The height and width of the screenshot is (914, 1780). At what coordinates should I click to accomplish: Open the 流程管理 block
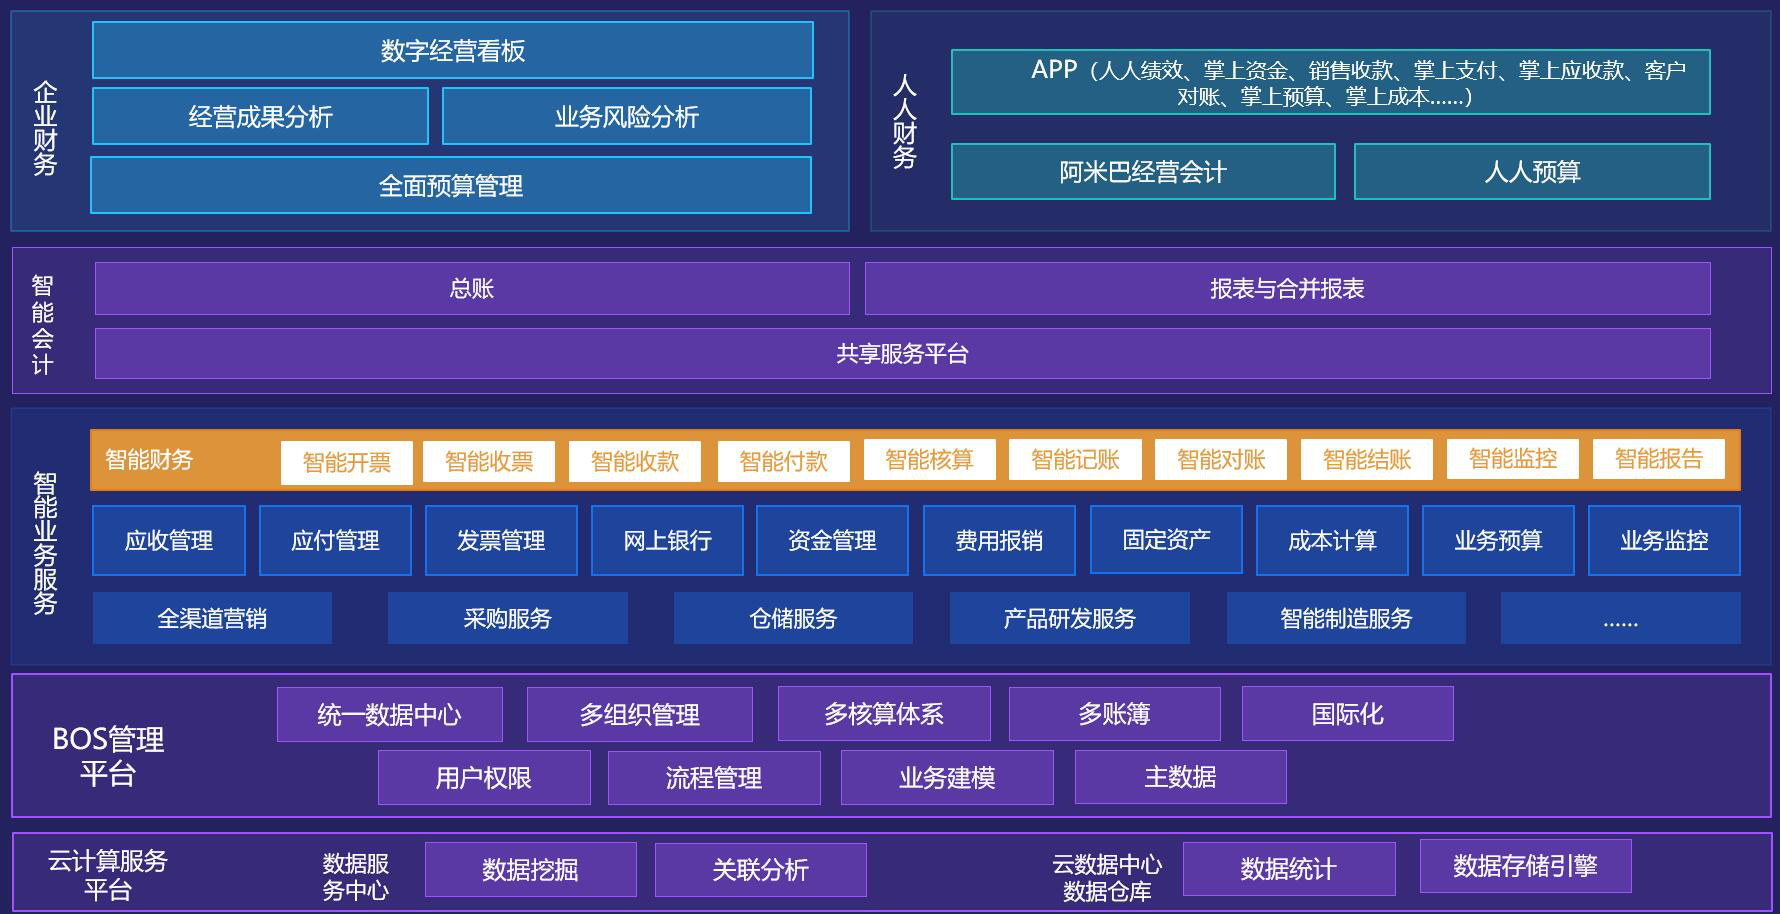click(713, 778)
